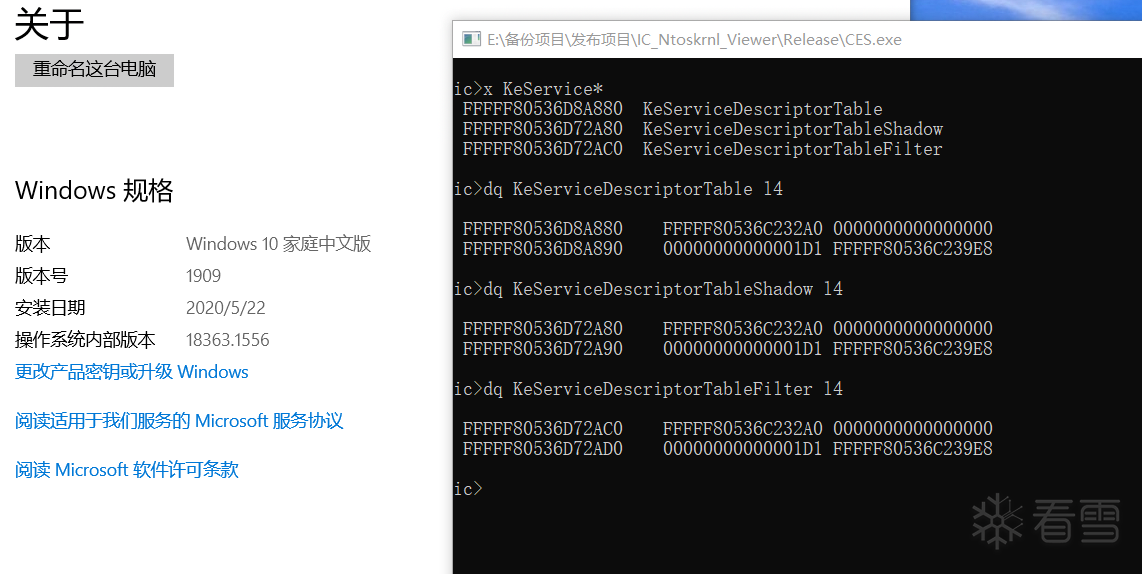Click the 1909 version number value
The height and width of the screenshot is (574, 1142).
(x=203, y=275)
